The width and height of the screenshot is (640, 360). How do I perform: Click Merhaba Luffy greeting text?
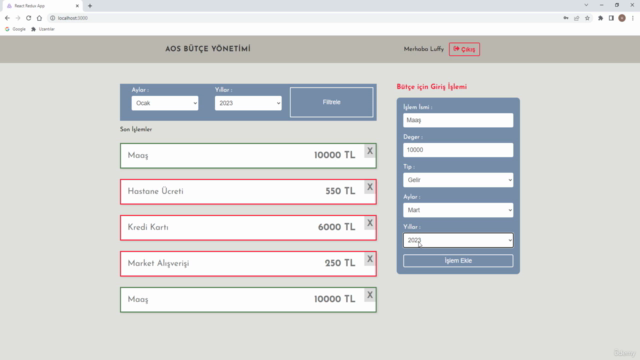click(x=424, y=49)
